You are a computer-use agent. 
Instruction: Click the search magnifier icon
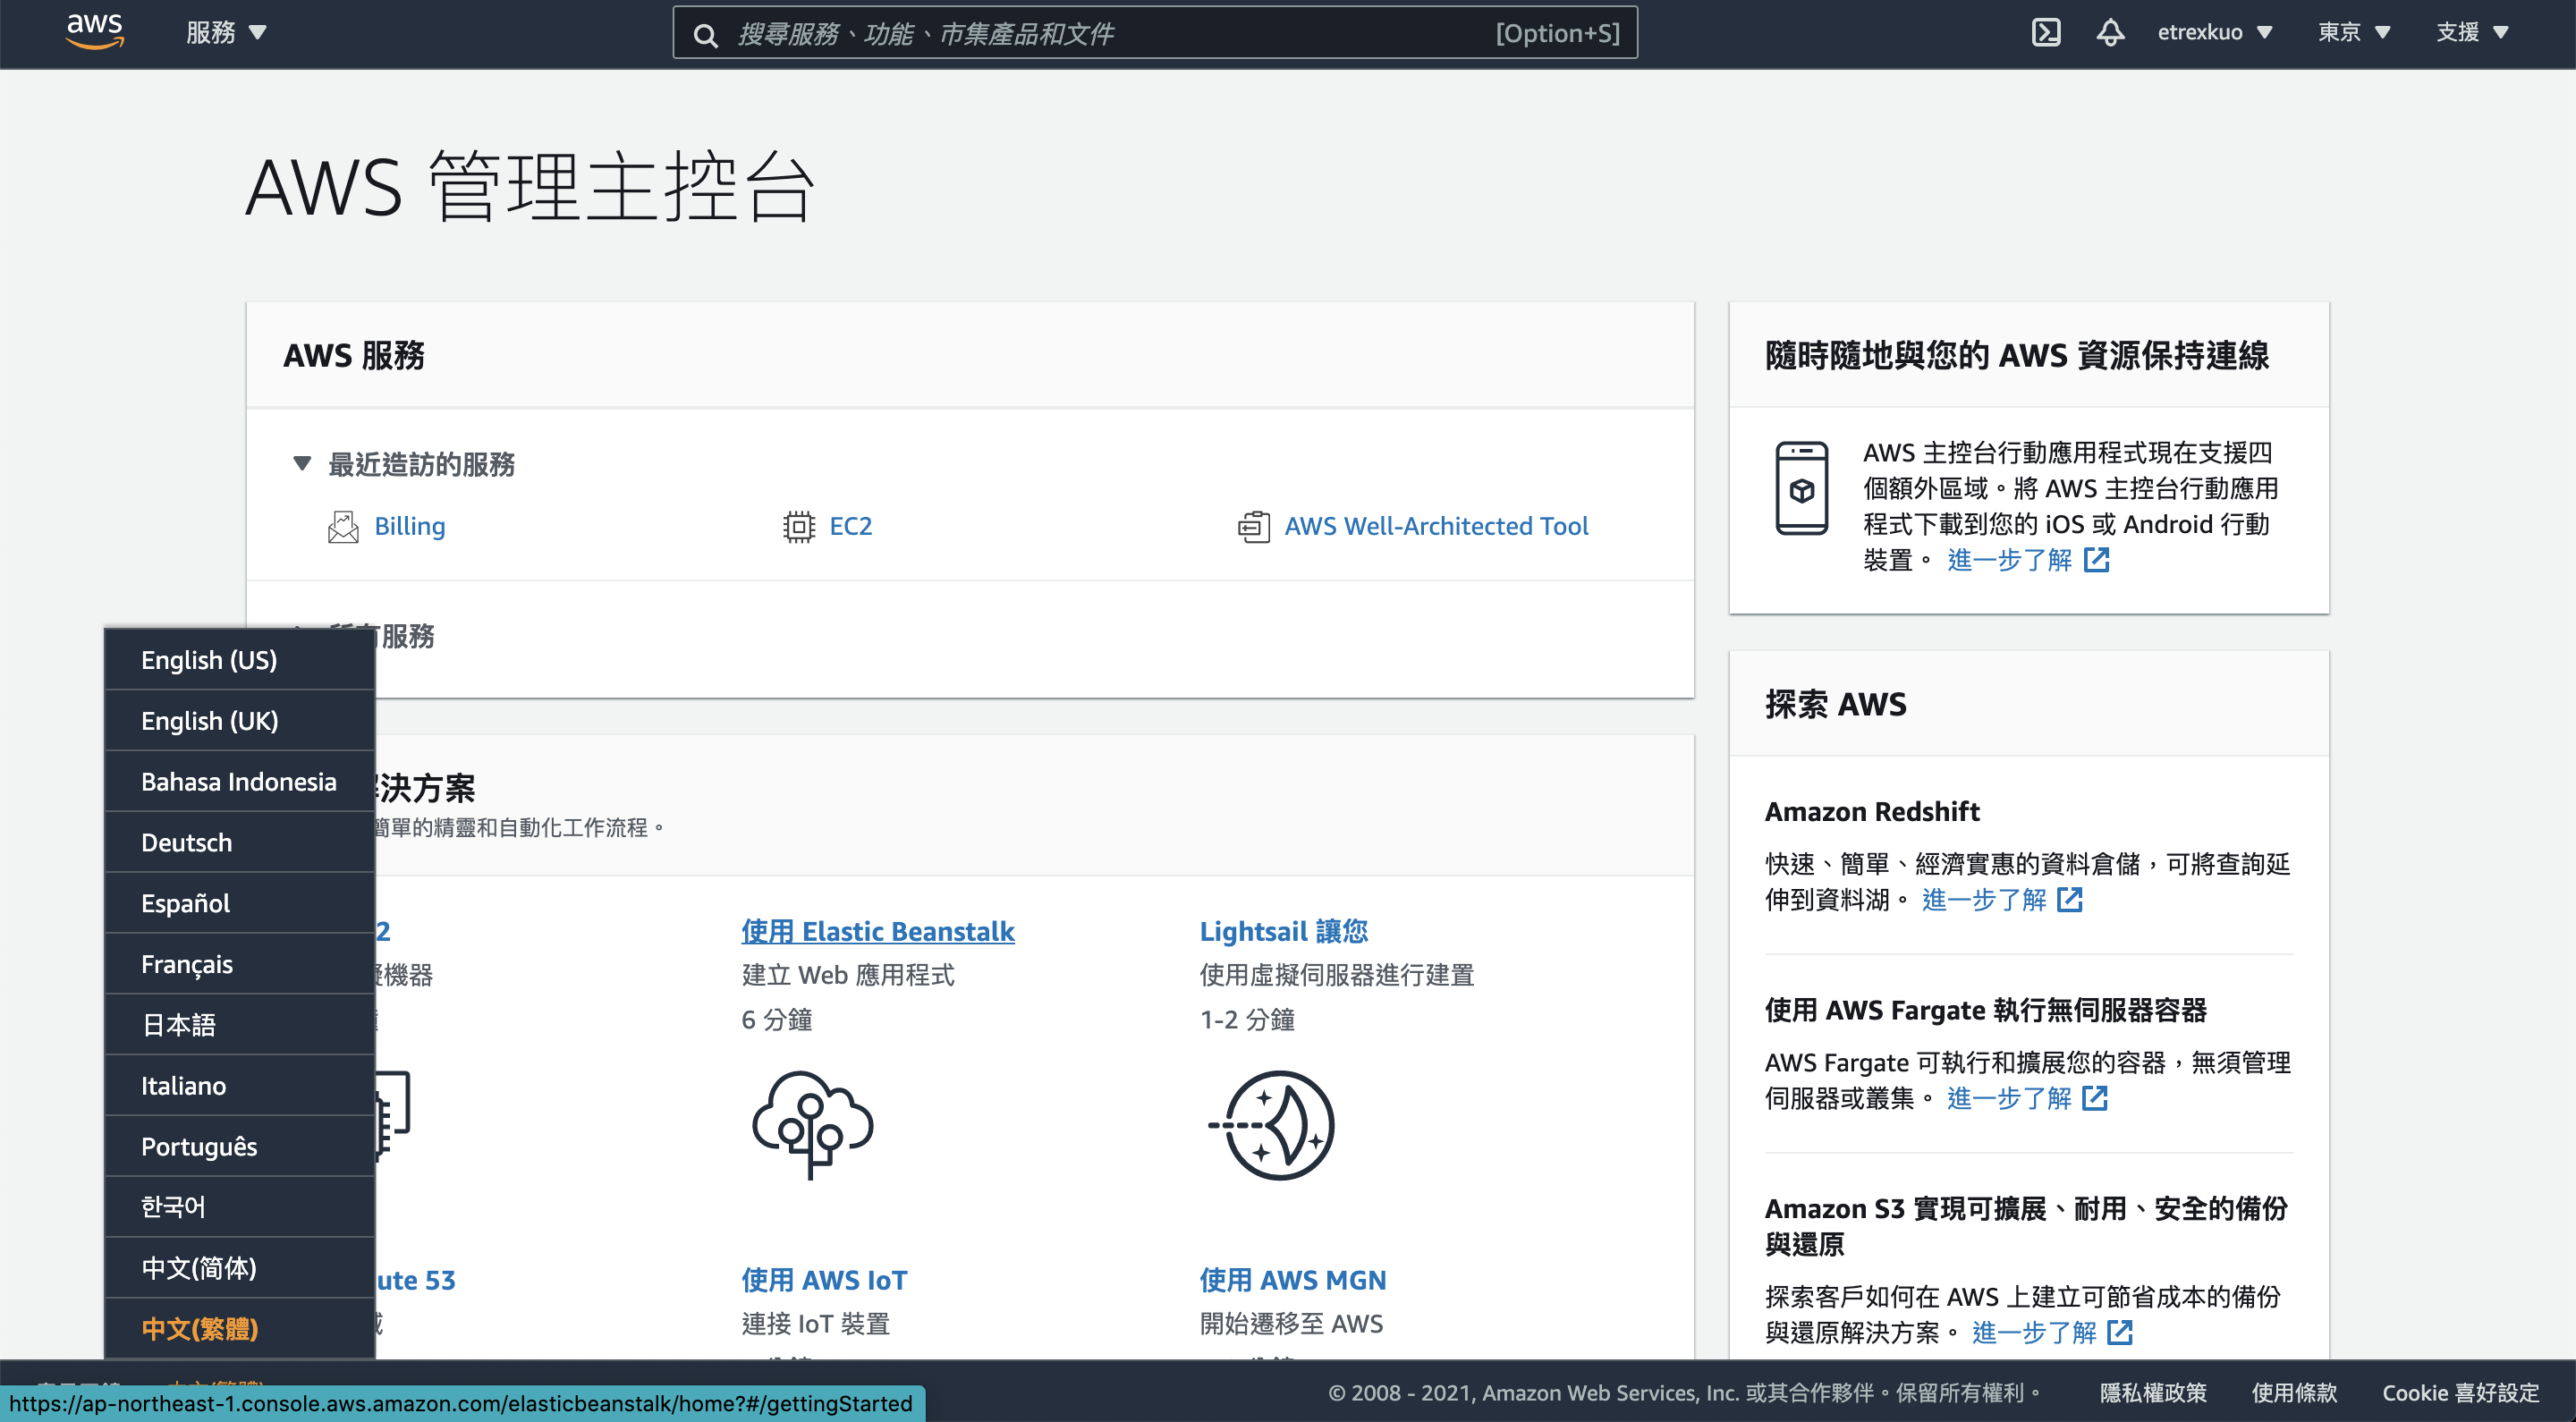click(705, 35)
